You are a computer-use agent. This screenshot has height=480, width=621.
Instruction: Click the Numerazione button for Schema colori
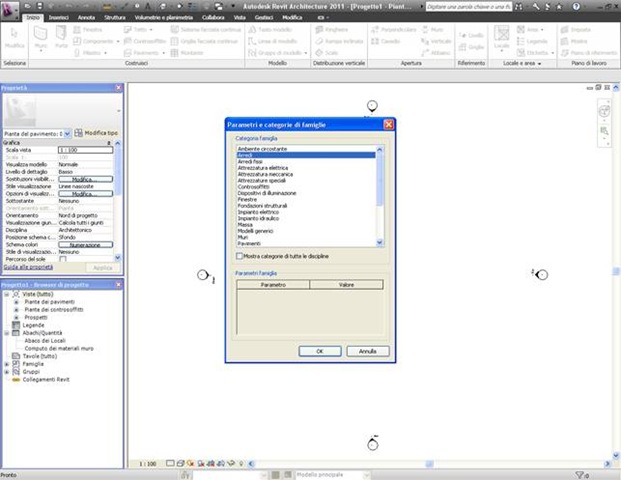tap(86, 245)
